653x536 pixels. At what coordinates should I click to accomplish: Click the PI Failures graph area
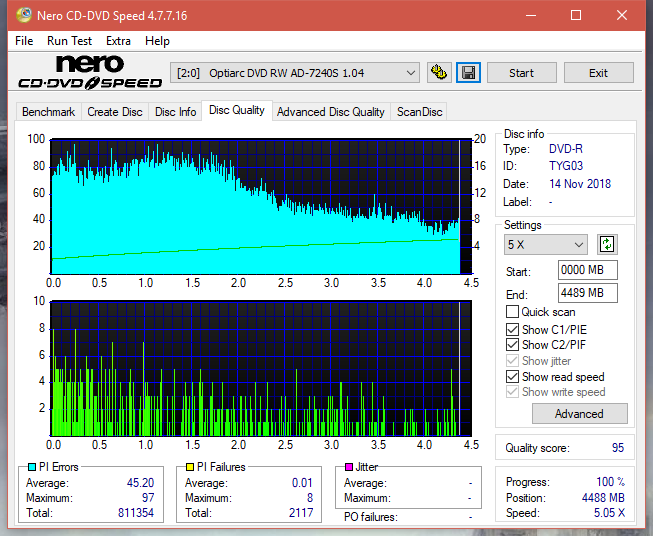pos(261,369)
